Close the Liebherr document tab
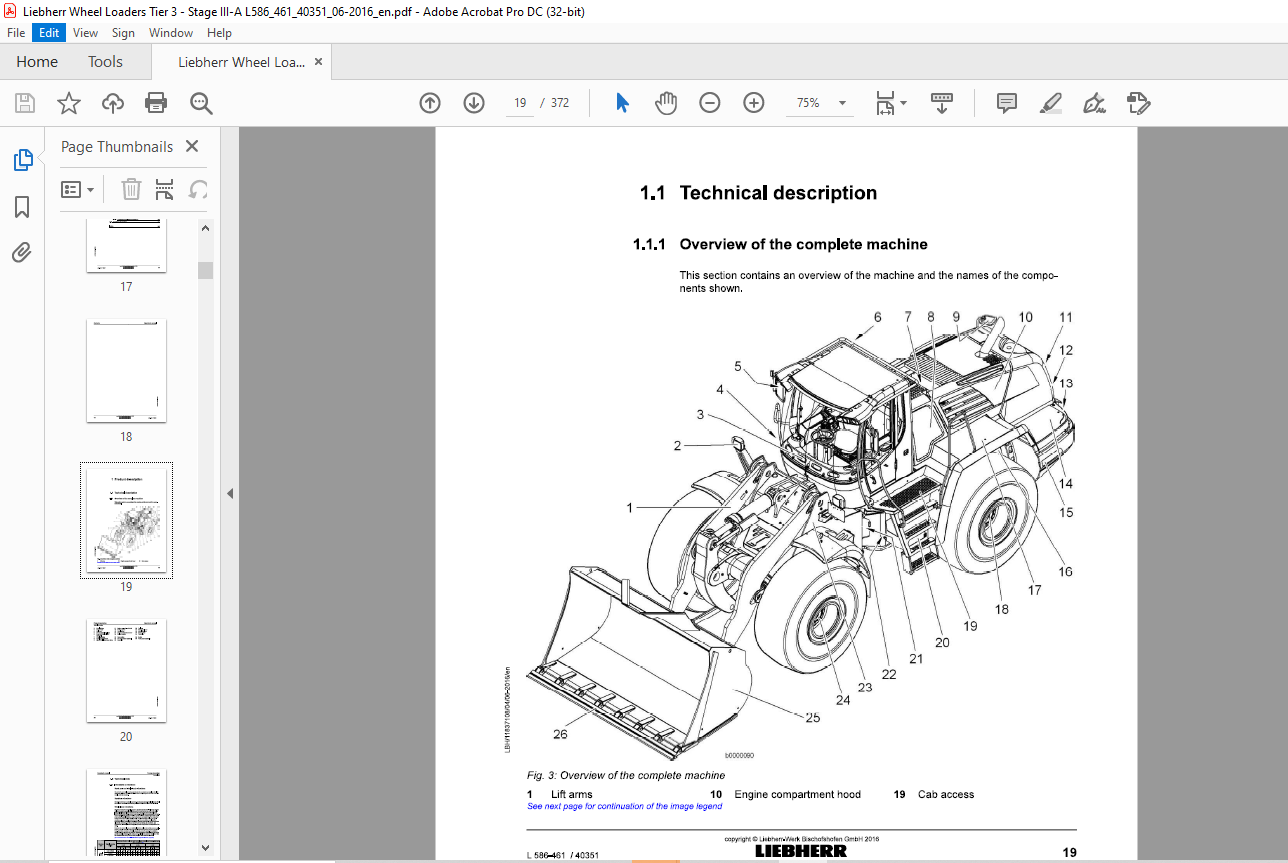 pyautogui.click(x=319, y=62)
